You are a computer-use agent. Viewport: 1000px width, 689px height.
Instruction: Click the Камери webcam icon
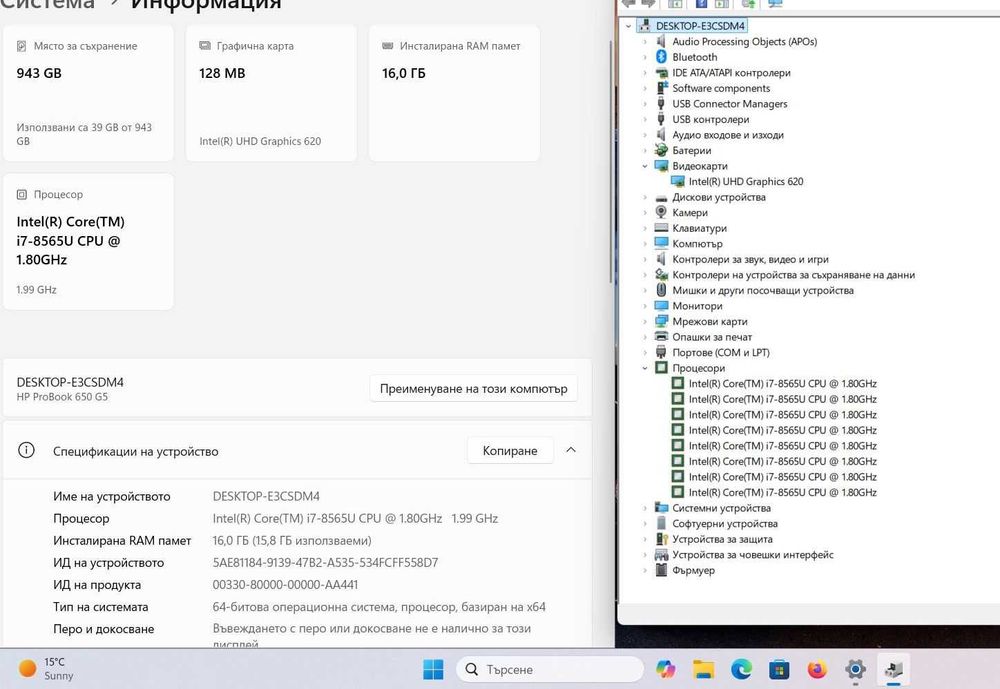(x=661, y=212)
